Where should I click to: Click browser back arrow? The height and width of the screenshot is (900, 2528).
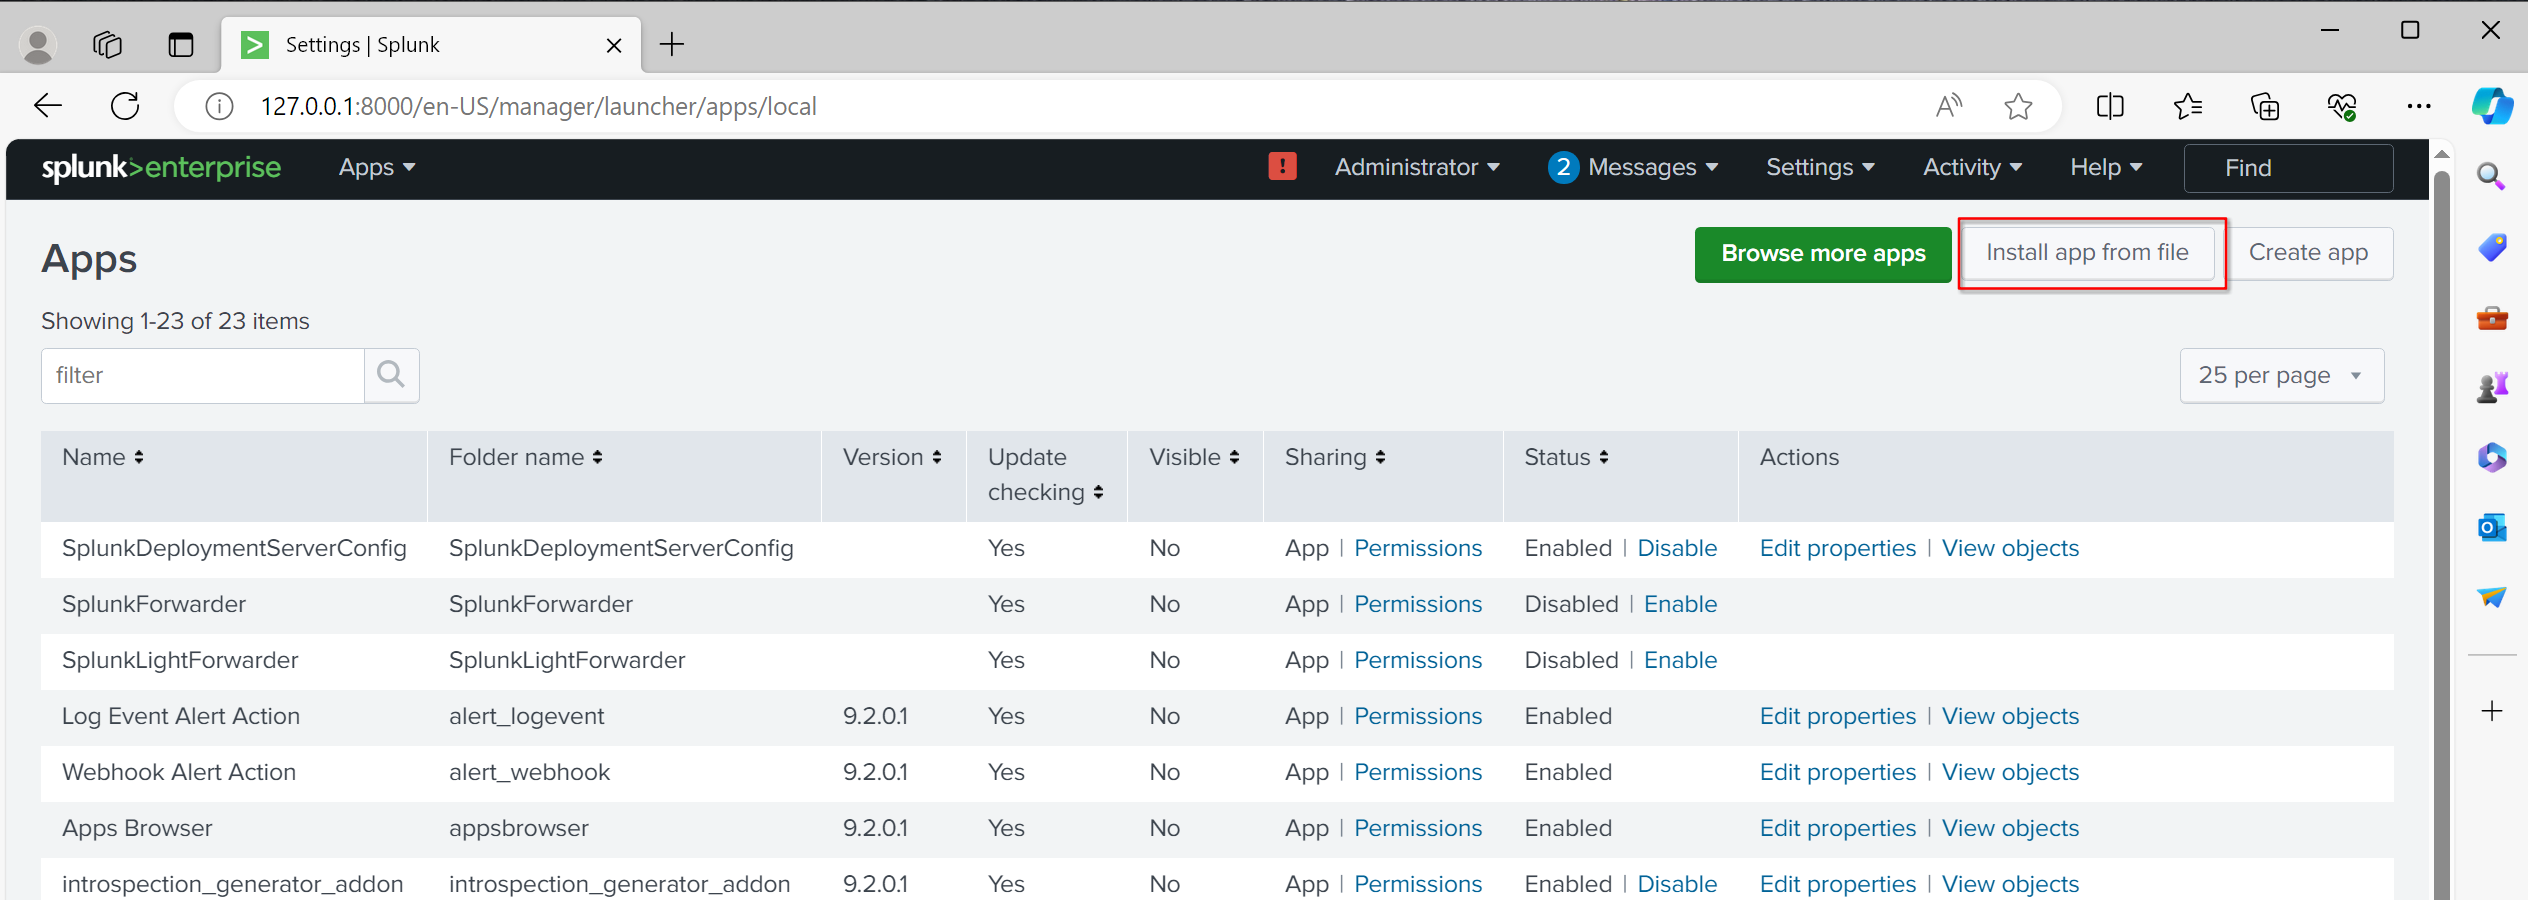click(47, 106)
